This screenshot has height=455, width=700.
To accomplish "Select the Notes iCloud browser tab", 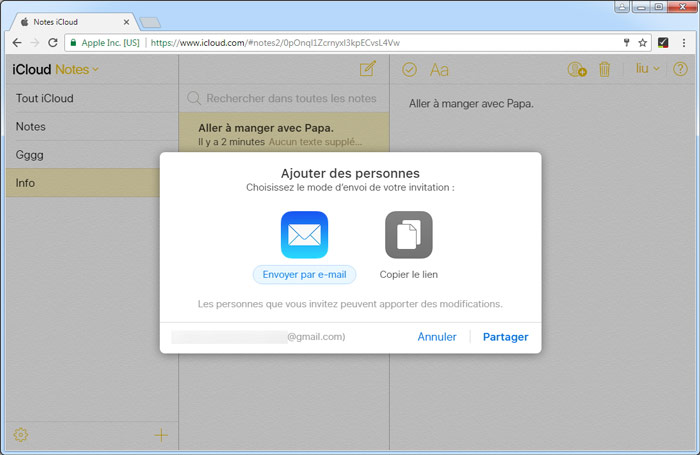I will 74,22.
